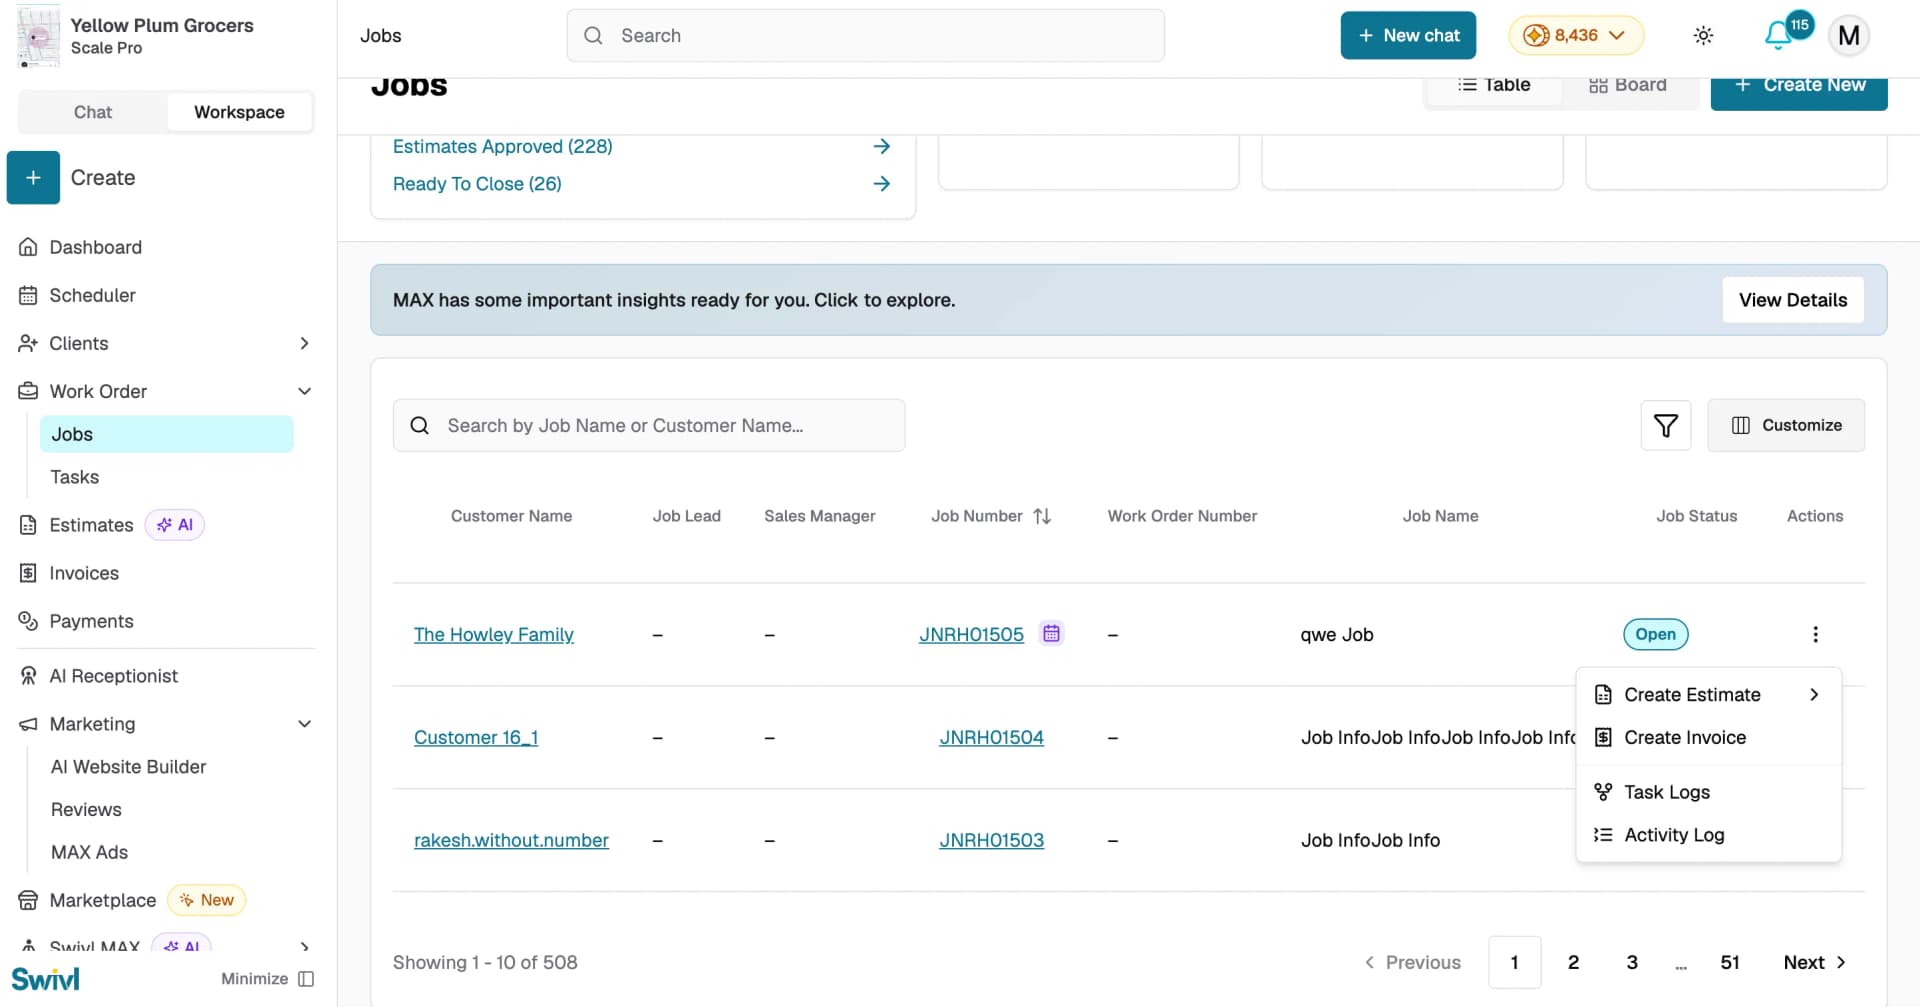The height and width of the screenshot is (1007, 1920).
Task: Open job JNRH01505
Action: point(971,635)
